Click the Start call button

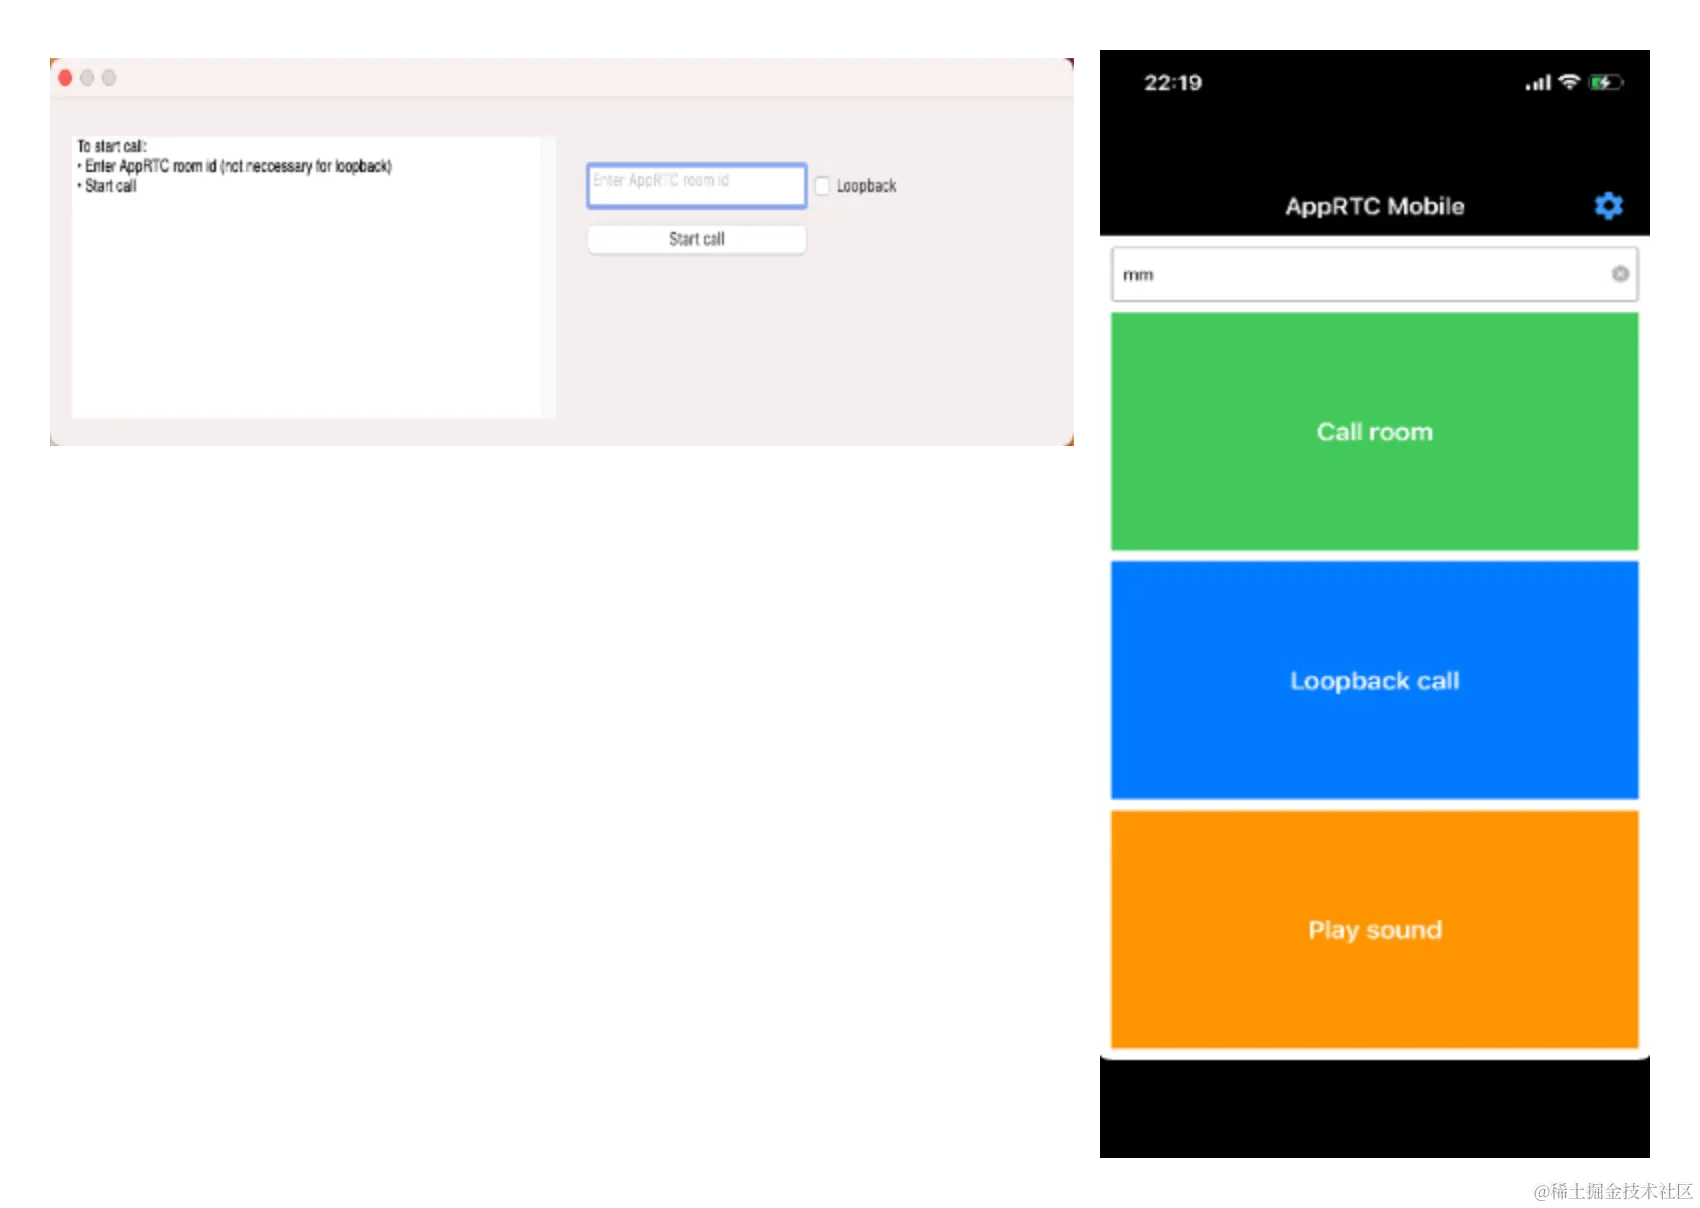point(696,239)
